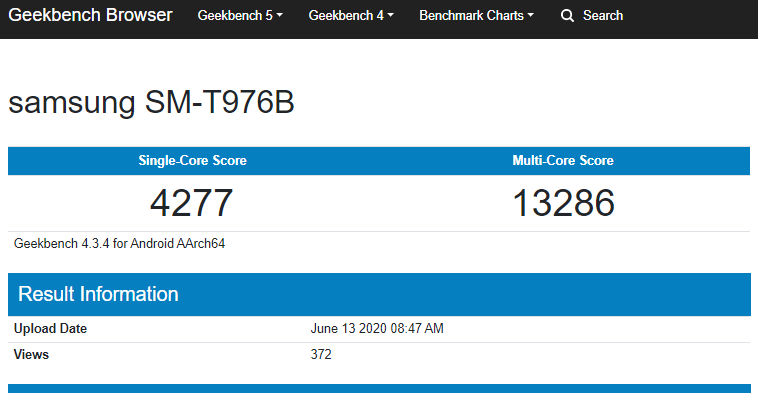Open the Geekbench Browser home link
Viewport: 758px width, 393px height.
coord(90,15)
